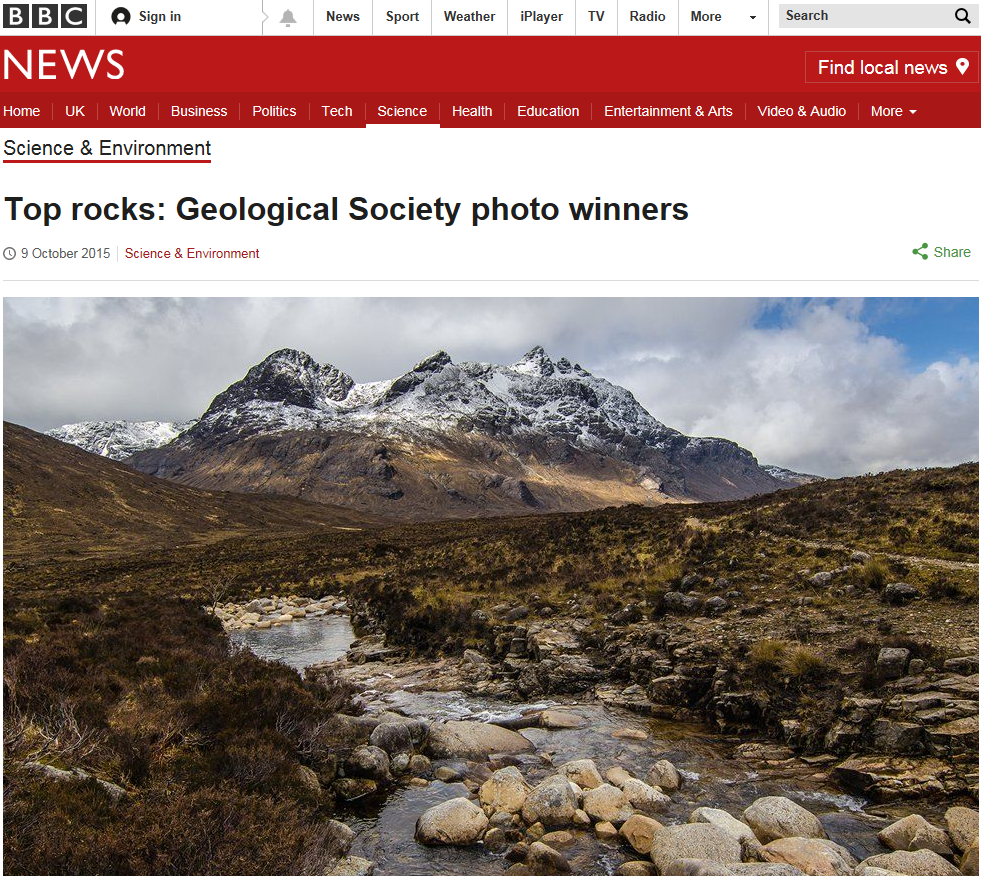Open iPlayer from the top bar
Image resolution: width=981 pixels, height=876 pixels.
coord(541,17)
